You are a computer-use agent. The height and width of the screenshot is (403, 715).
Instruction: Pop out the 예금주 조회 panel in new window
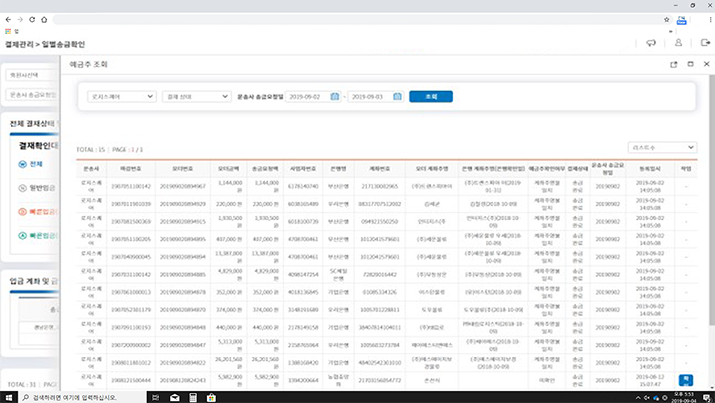tap(674, 65)
